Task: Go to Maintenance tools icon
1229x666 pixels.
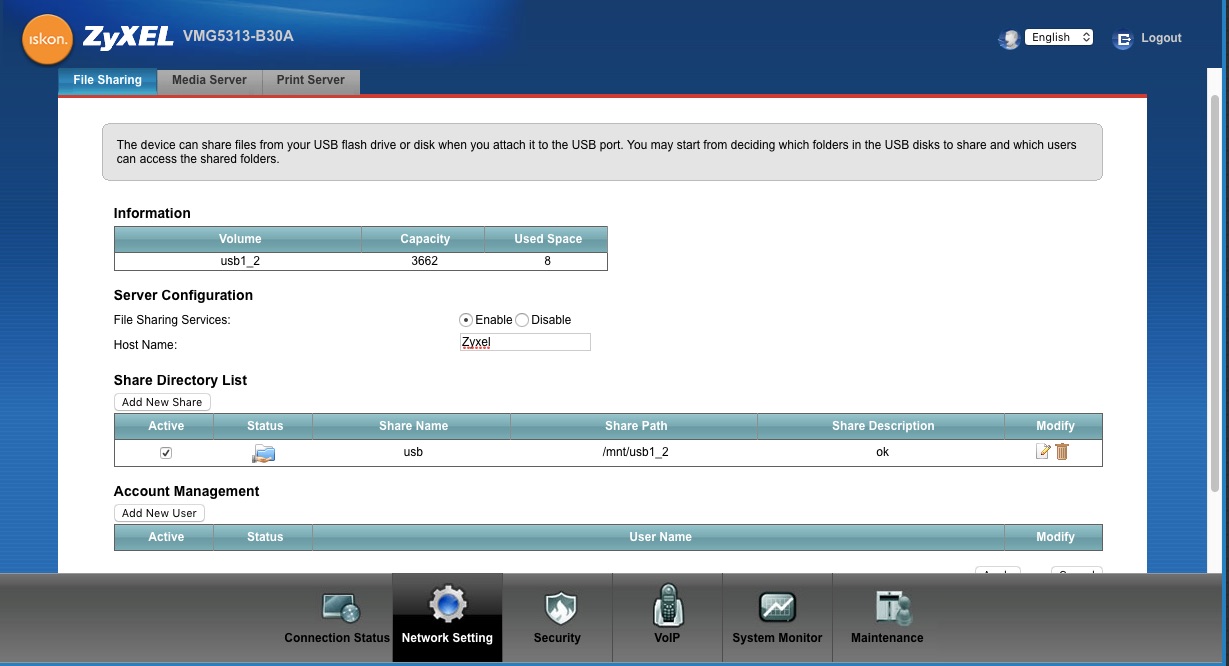Action: (887, 607)
